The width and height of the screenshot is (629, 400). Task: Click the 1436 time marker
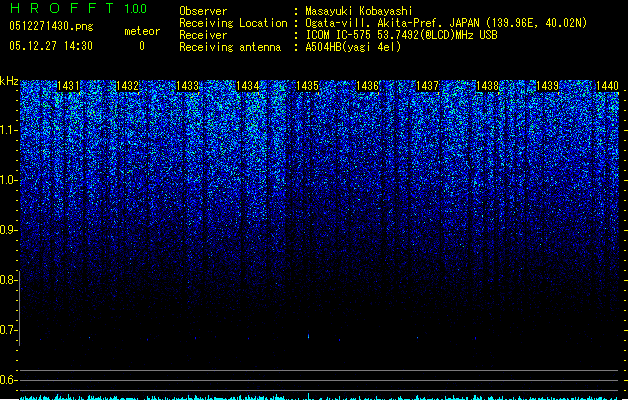tap(367, 86)
